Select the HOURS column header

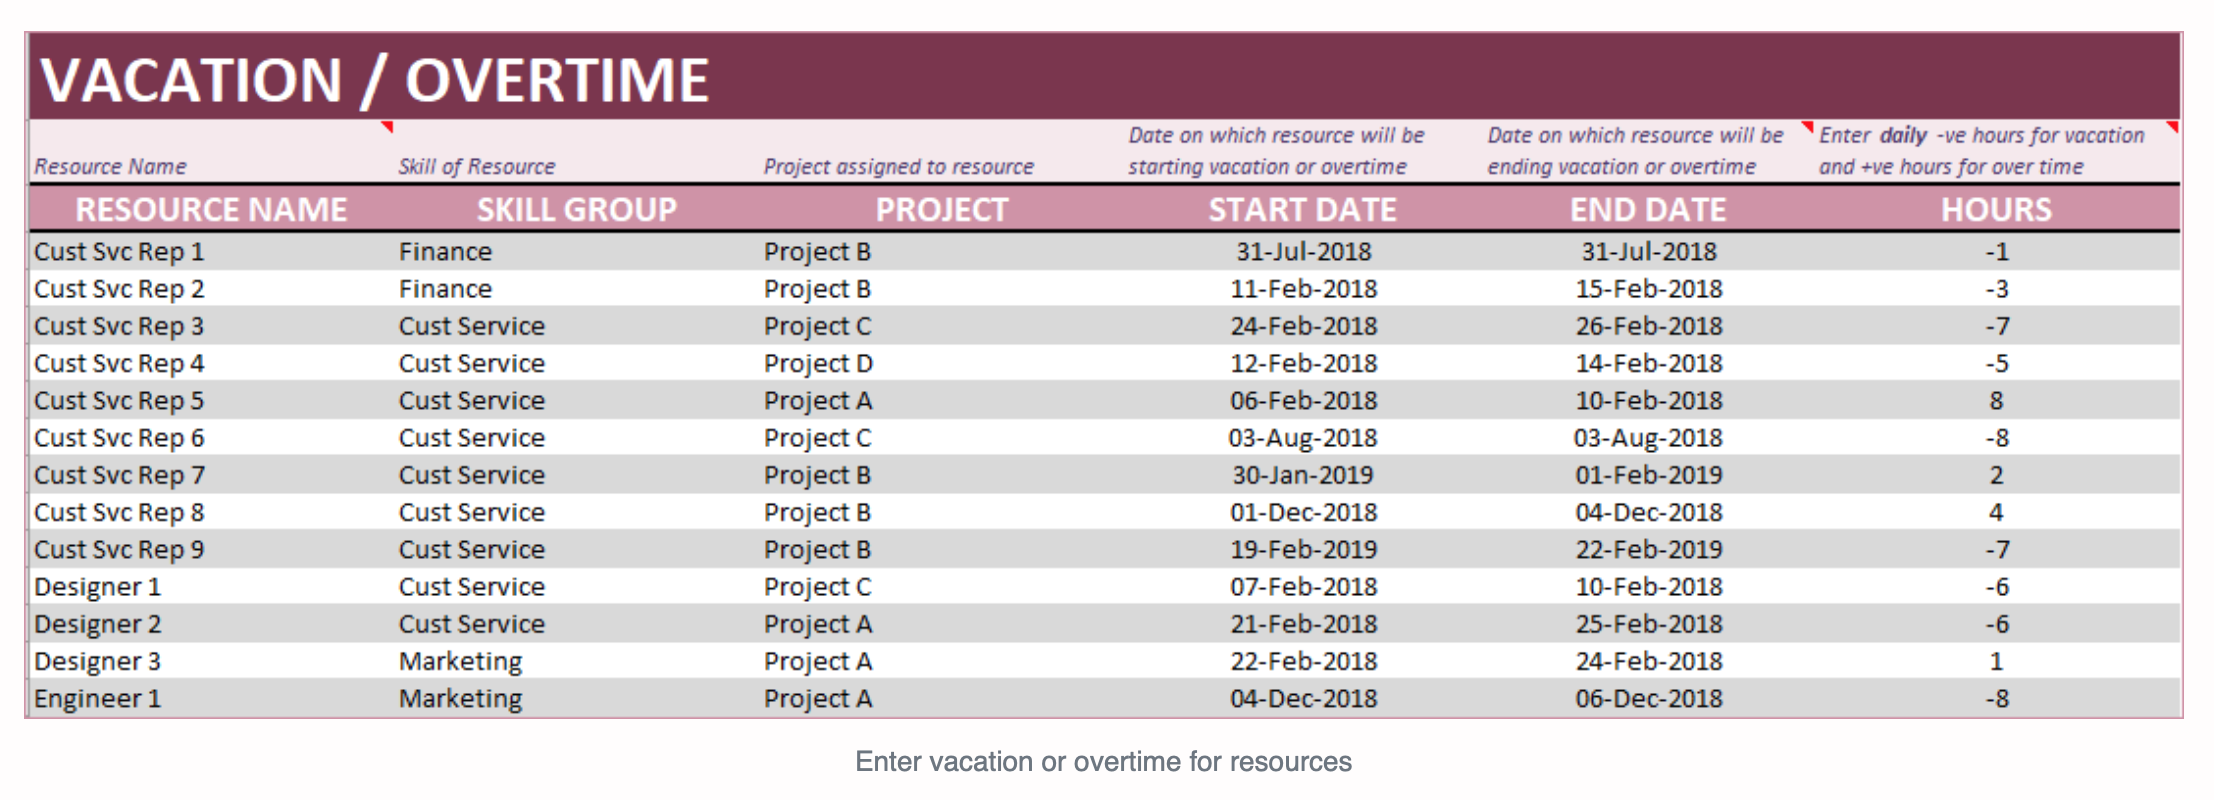[1996, 209]
